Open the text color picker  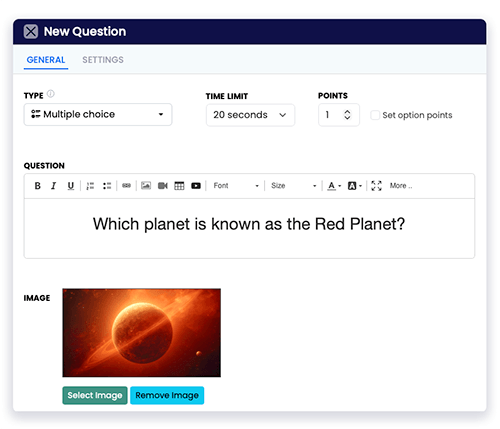pyautogui.click(x=334, y=186)
